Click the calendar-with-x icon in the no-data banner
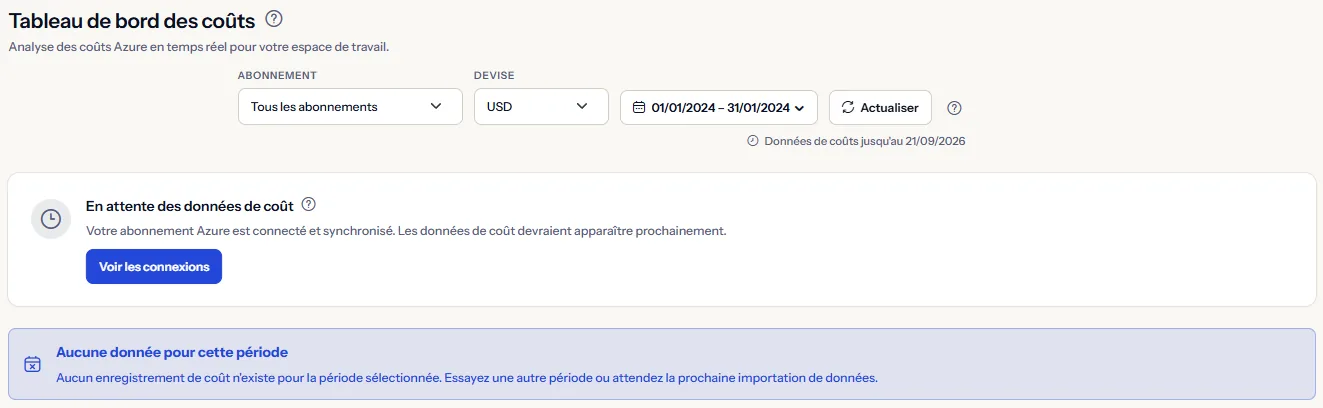 pyautogui.click(x=32, y=364)
